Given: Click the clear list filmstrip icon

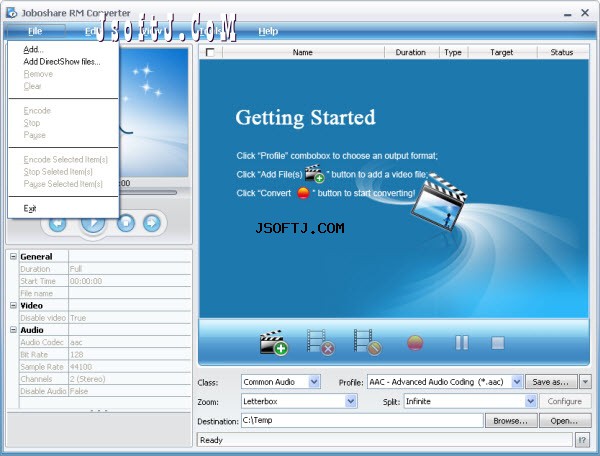Looking at the screenshot, I should coord(367,342).
